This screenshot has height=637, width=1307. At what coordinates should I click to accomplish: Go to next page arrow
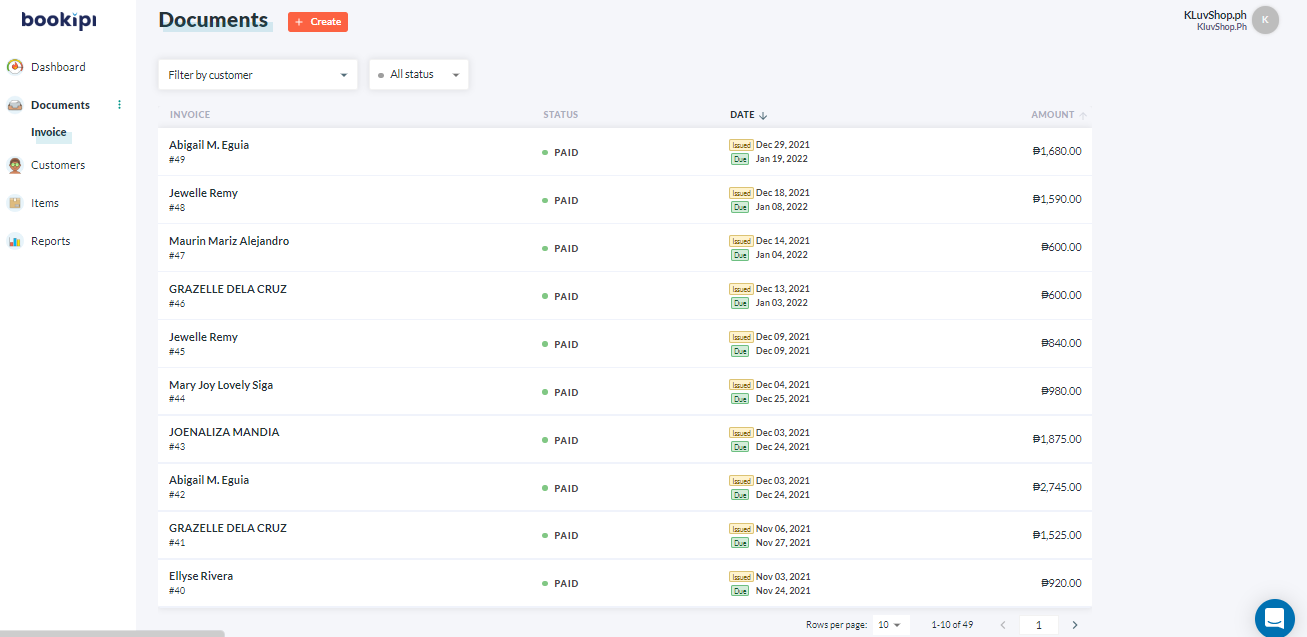[x=1075, y=625]
